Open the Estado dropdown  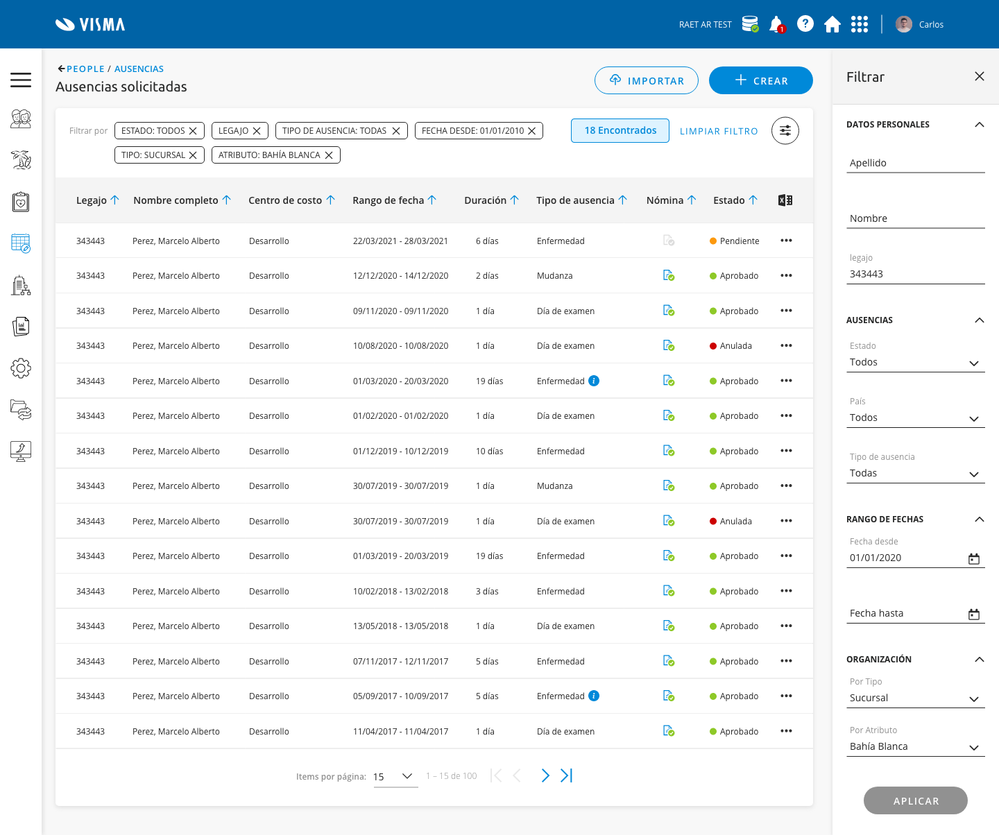point(916,362)
